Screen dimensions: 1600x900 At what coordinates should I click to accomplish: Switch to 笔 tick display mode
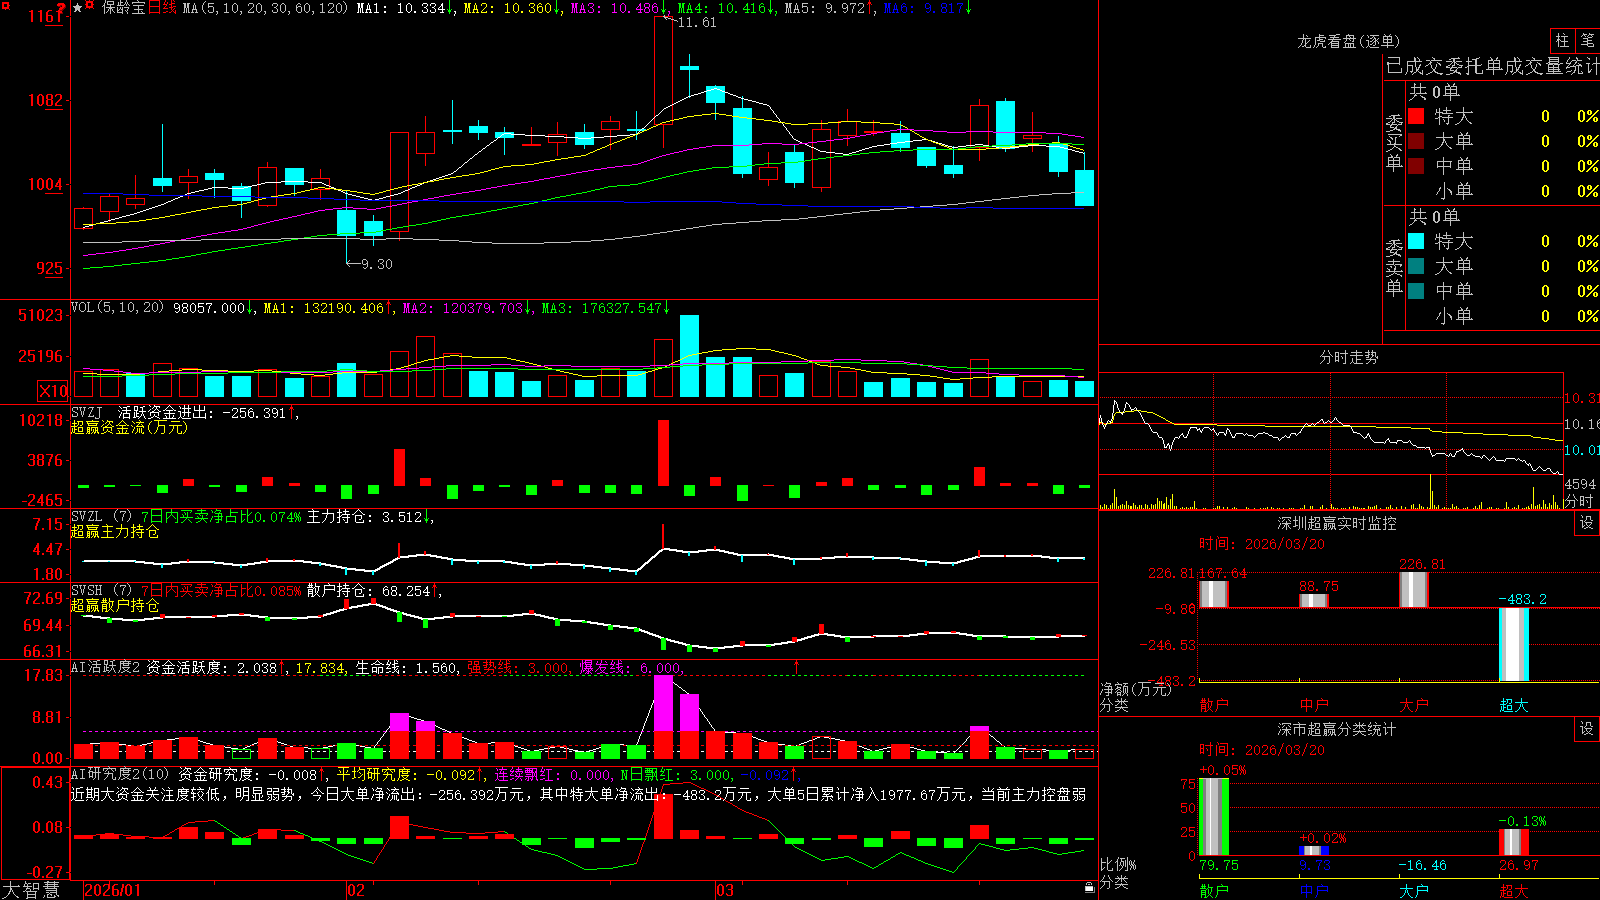coord(1587,40)
